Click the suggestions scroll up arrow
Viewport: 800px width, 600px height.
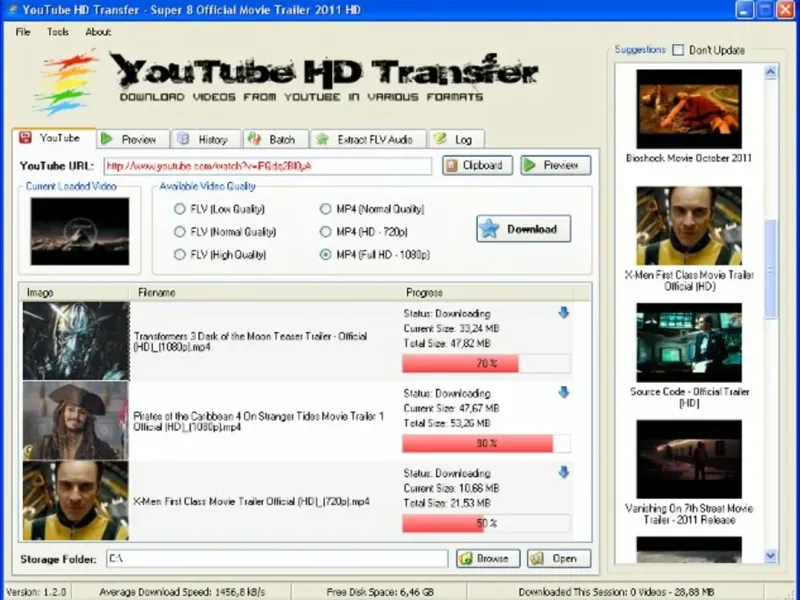(770, 72)
